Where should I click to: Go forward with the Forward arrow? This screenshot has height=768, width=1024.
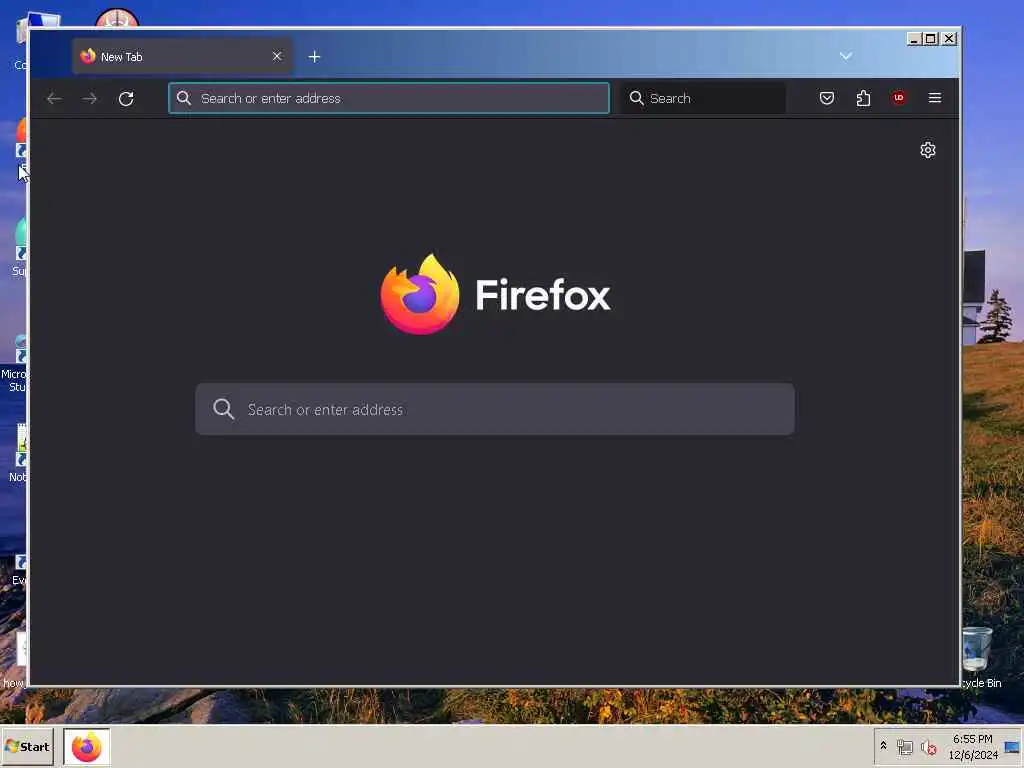pyautogui.click(x=90, y=99)
